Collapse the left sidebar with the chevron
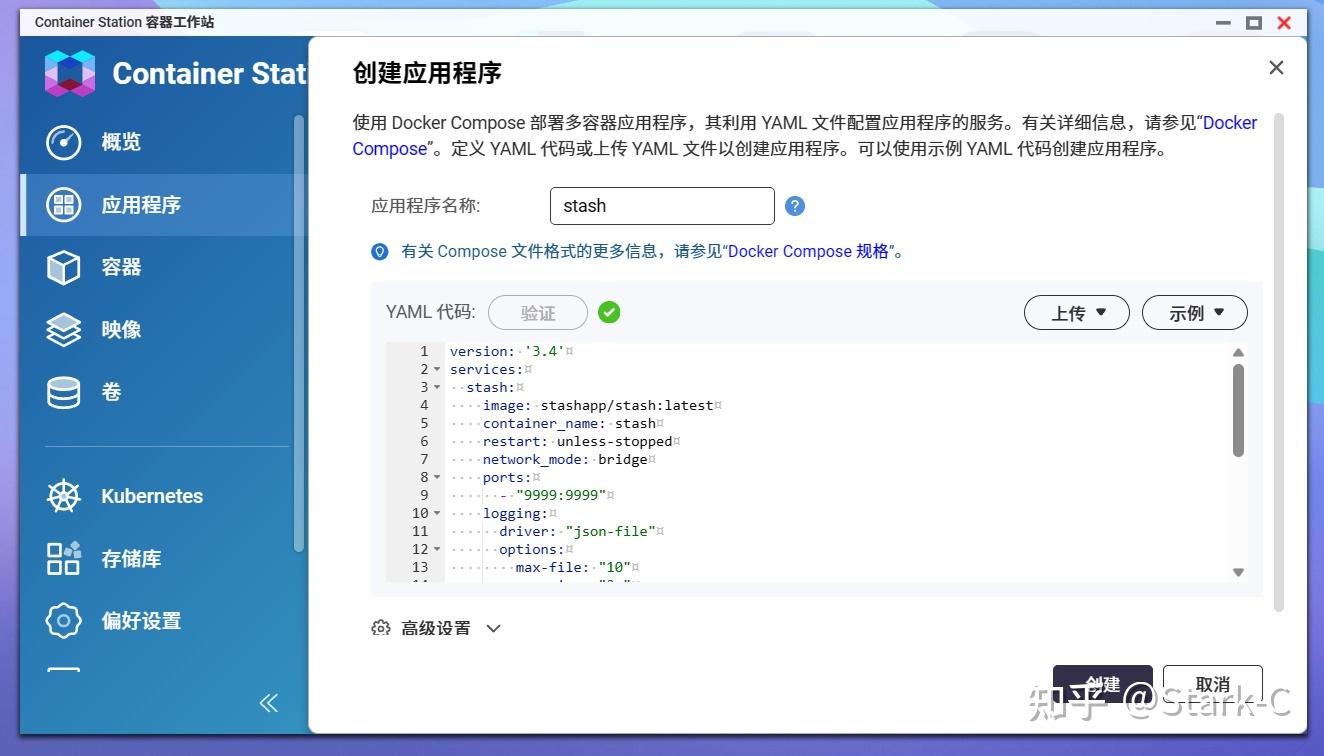The height and width of the screenshot is (756, 1324). (268, 703)
